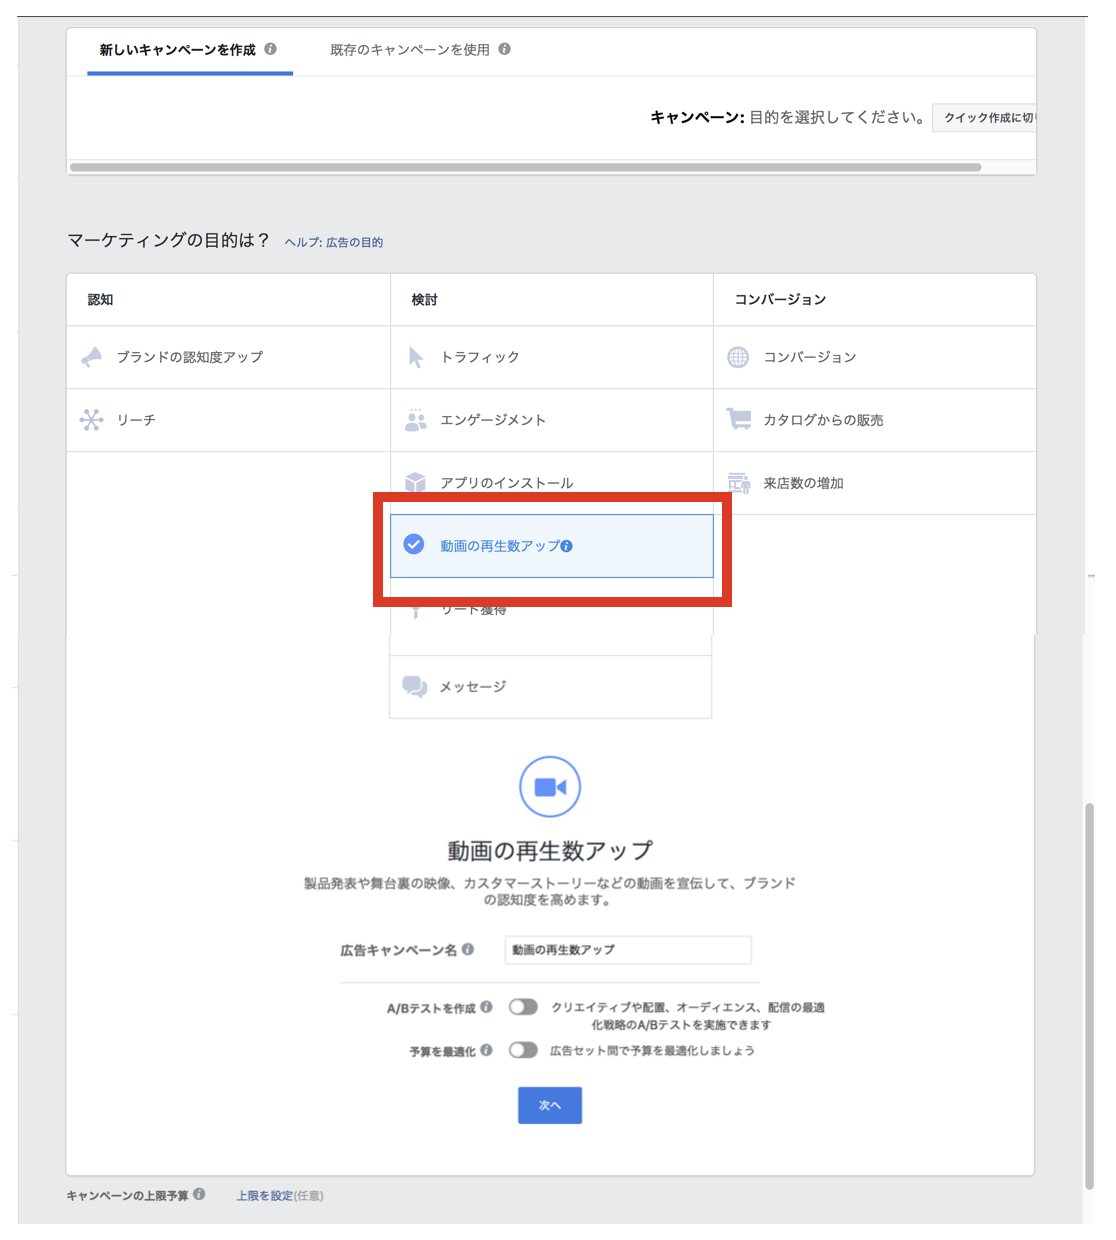Viewport: 1116px width, 1240px height.
Task: Click the info icon after 動画の再生数アップ option
Action: pos(567,546)
